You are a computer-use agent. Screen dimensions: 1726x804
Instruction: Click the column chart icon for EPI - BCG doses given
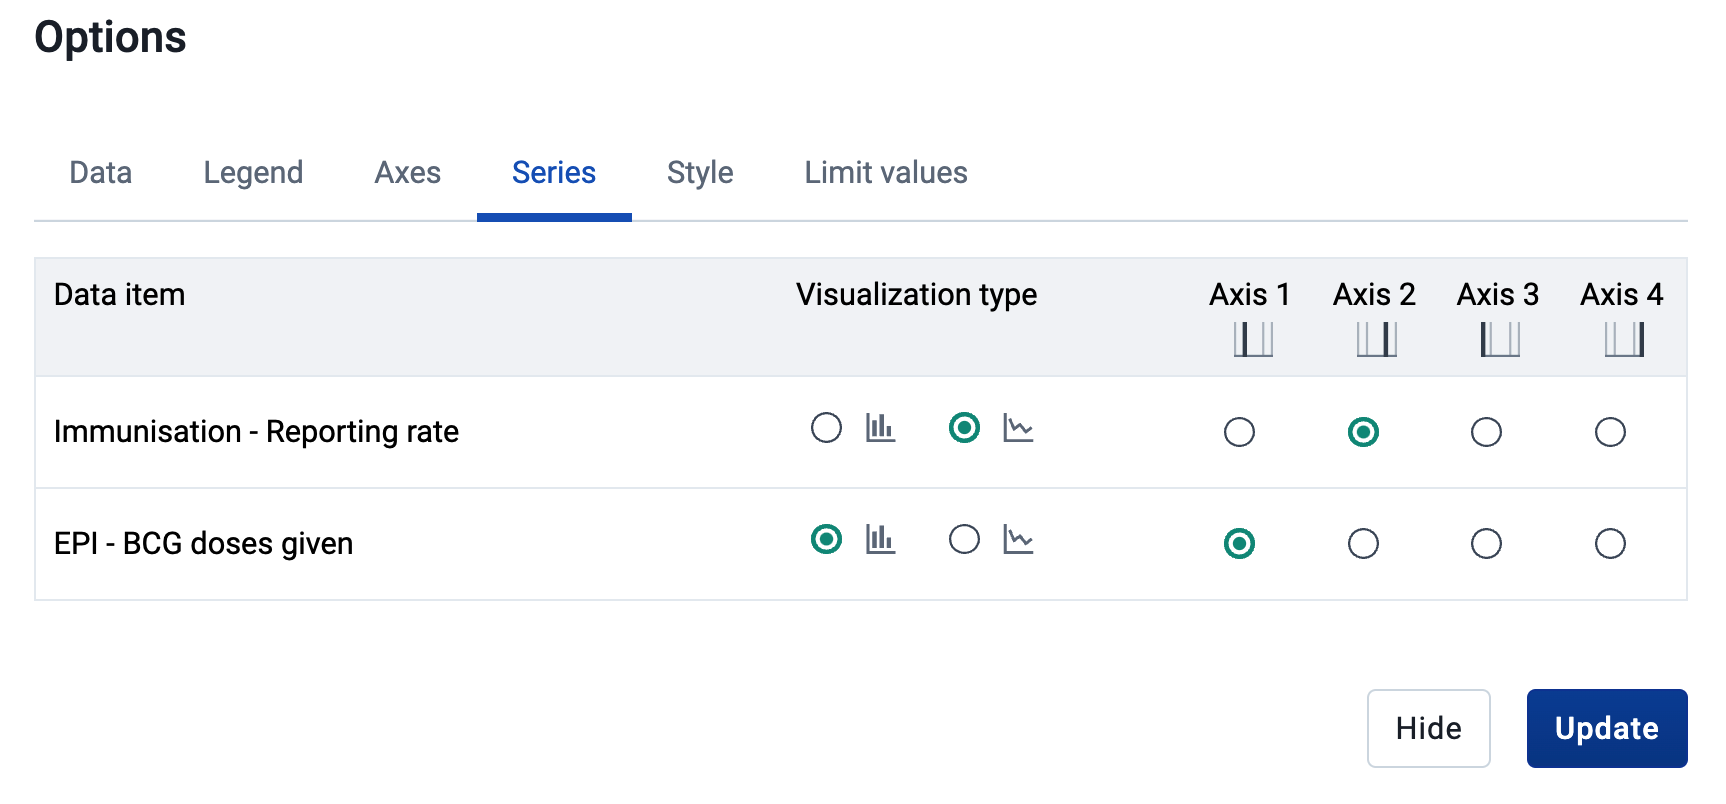880,540
